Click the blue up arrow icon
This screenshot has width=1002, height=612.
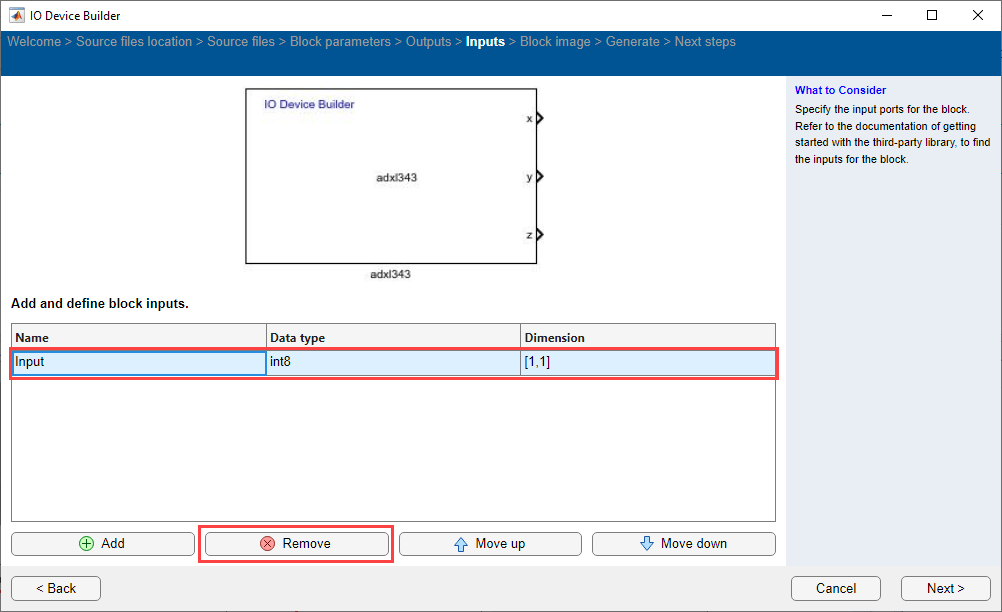pos(461,544)
